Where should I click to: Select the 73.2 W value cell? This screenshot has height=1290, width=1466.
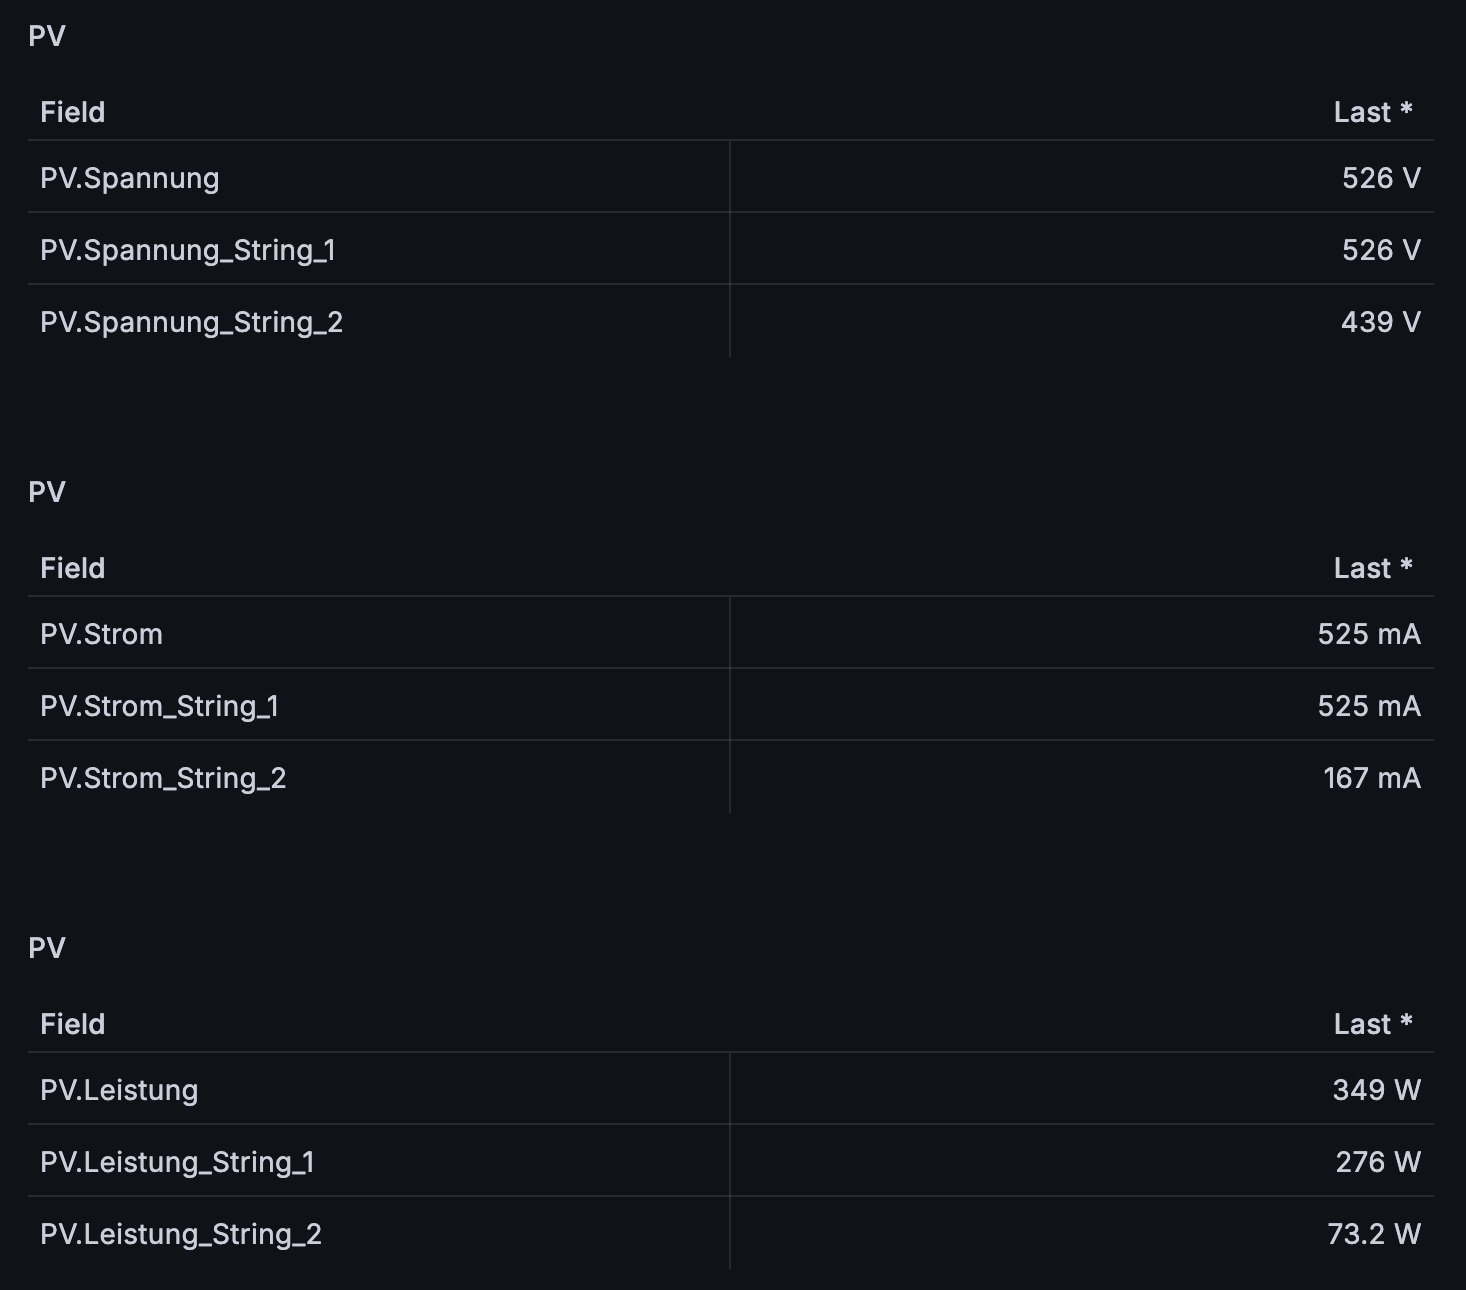(x=1373, y=1235)
